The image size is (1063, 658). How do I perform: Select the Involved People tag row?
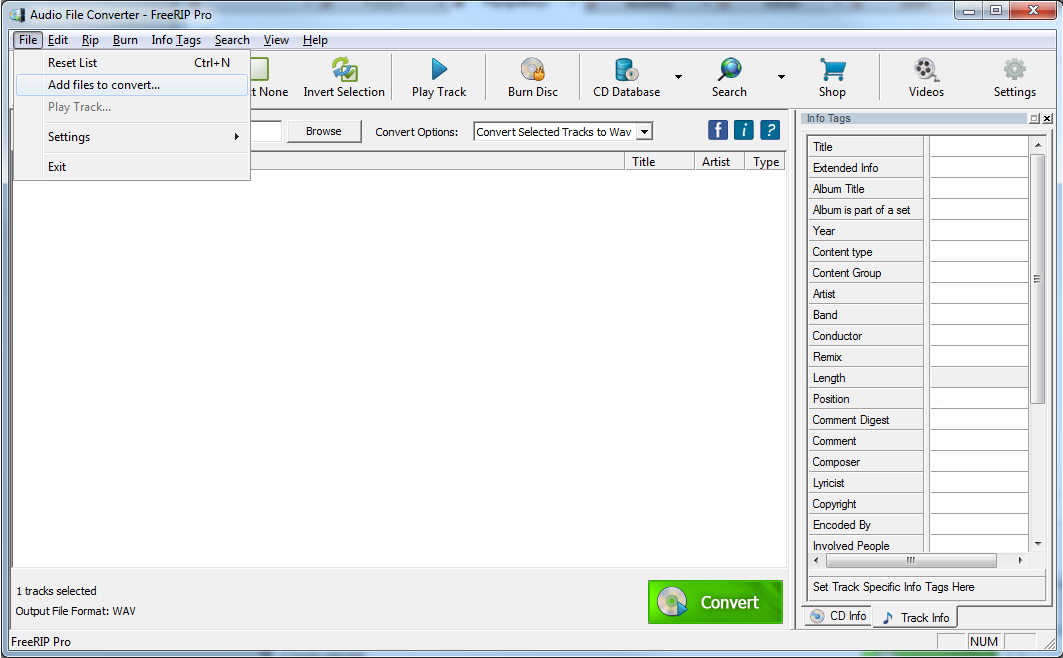click(x=866, y=545)
